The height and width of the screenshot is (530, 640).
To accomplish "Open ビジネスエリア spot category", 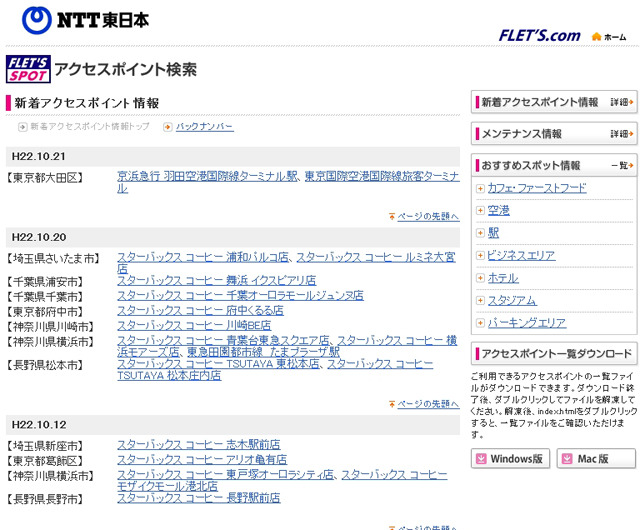I will tap(521, 255).
